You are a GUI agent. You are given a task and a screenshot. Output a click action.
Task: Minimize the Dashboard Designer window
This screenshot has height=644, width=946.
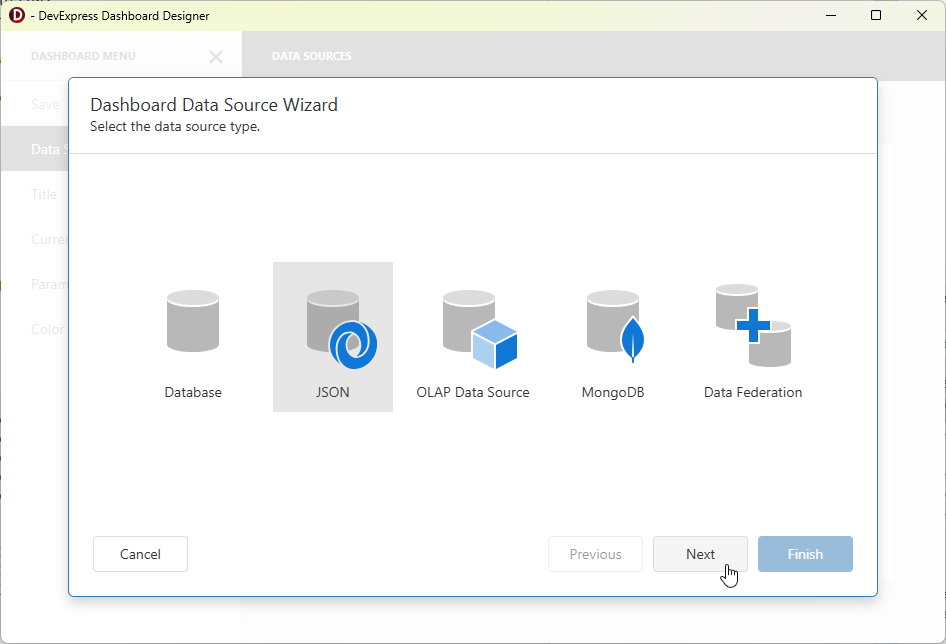pyautogui.click(x=831, y=15)
